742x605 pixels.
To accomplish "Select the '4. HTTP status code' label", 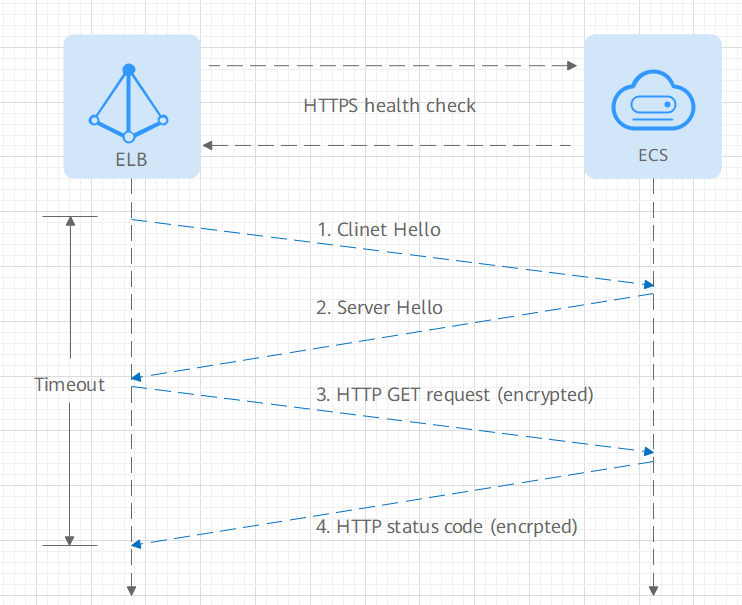I will (447, 525).
